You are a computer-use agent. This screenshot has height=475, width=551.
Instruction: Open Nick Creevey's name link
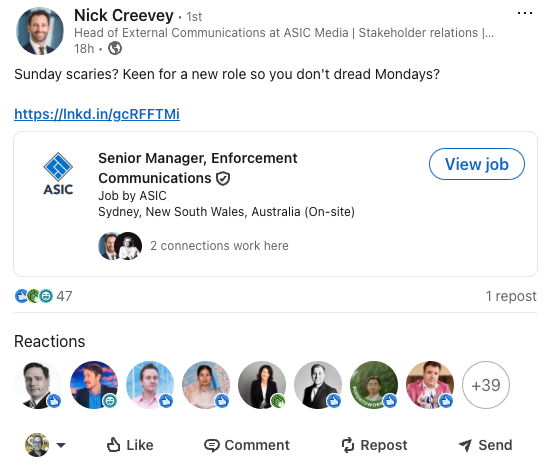124,15
